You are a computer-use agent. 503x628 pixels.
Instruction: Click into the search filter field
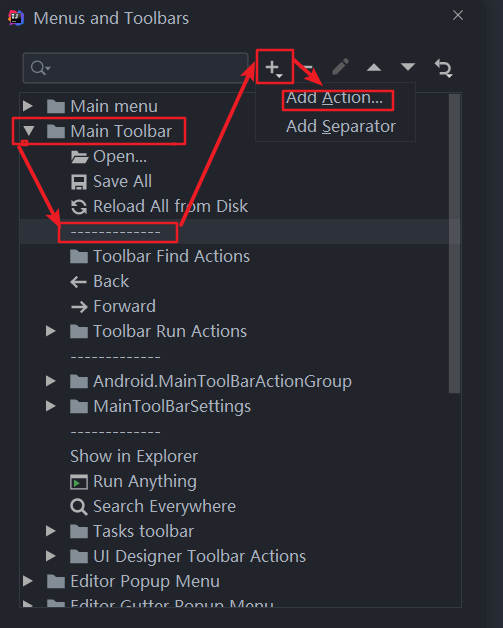(135, 68)
